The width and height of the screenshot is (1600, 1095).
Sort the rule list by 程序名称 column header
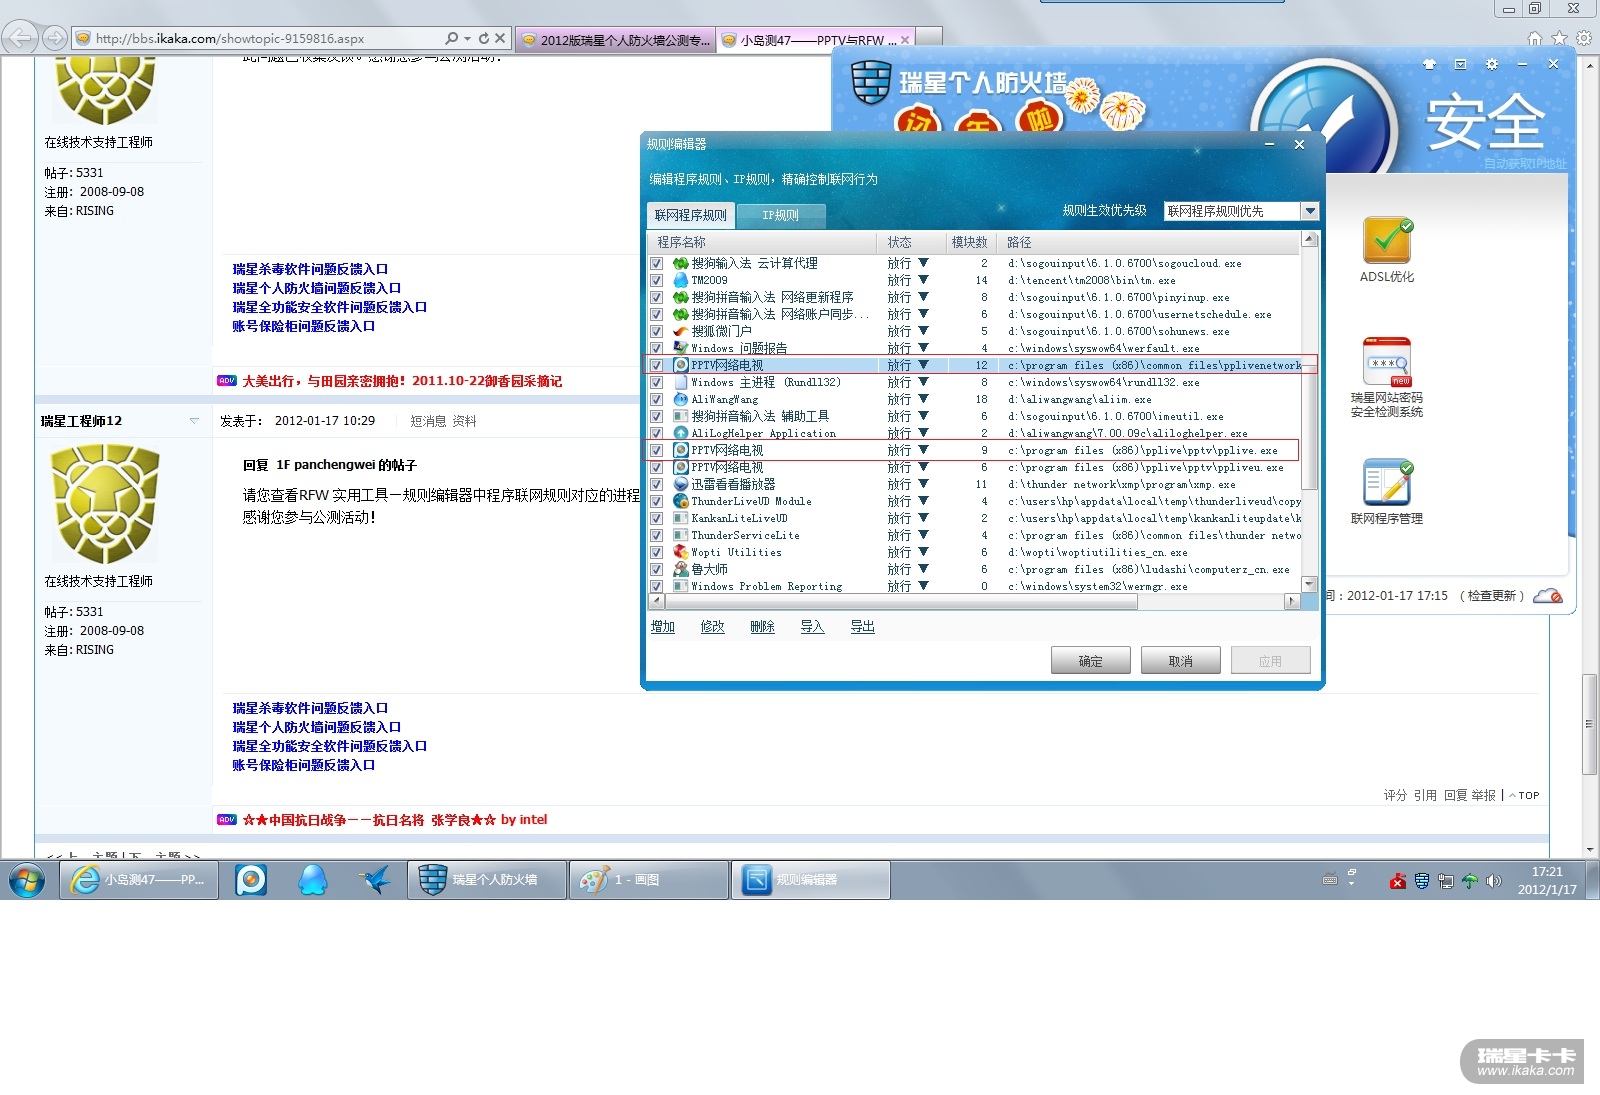click(763, 242)
